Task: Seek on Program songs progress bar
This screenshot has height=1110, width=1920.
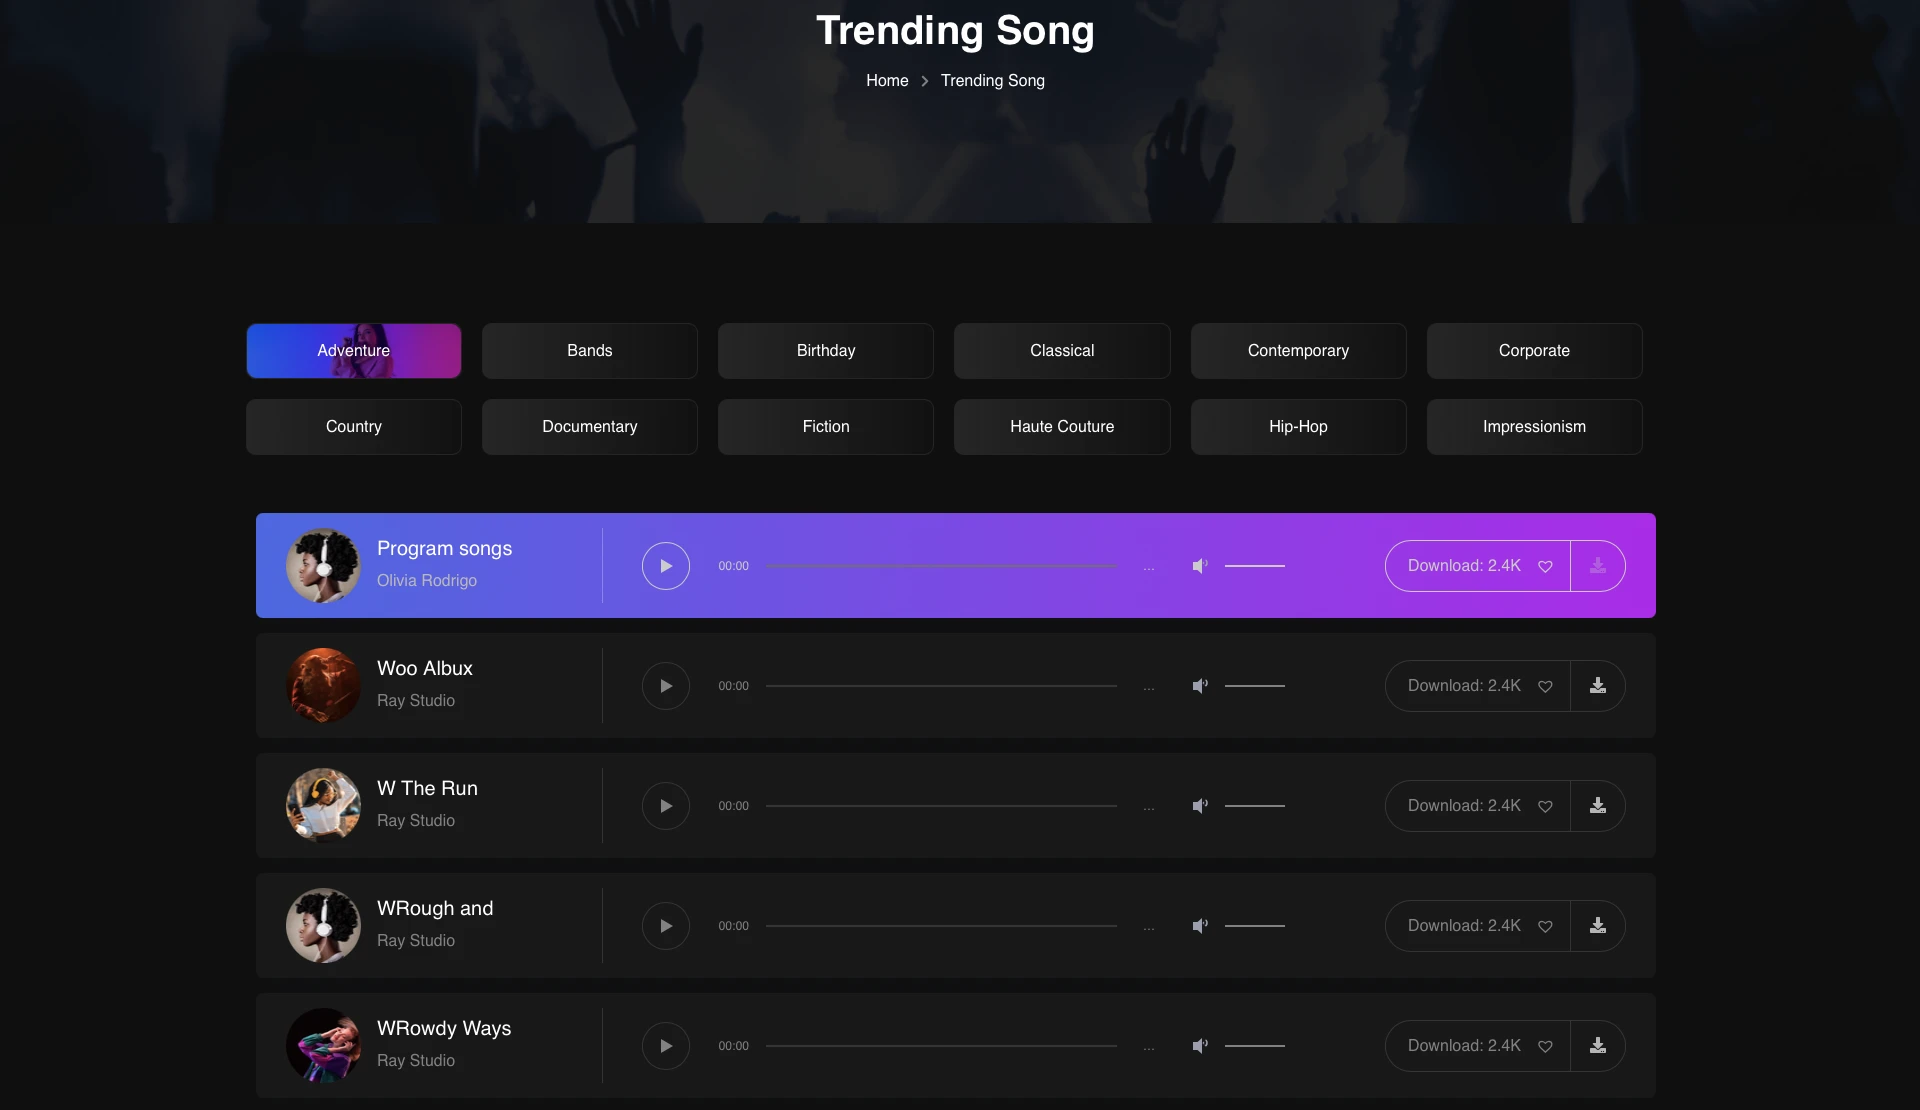Action: coord(941,566)
